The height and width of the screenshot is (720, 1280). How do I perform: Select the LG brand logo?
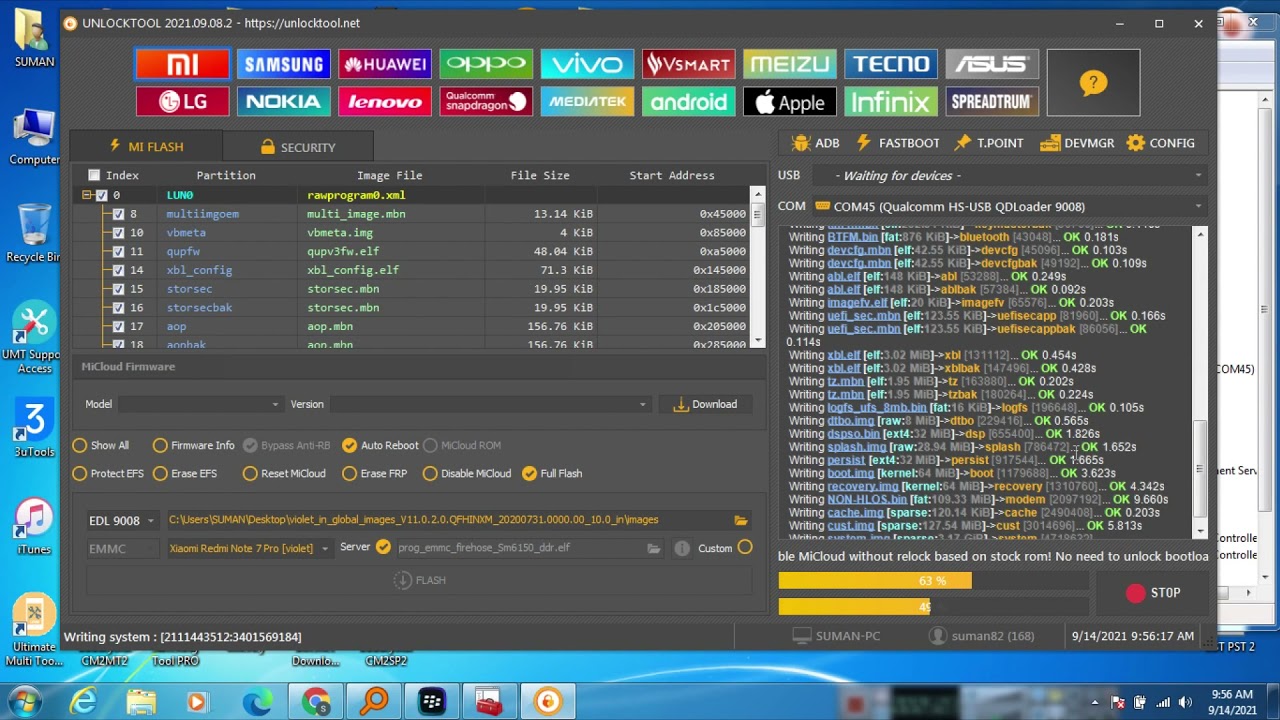point(182,102)
